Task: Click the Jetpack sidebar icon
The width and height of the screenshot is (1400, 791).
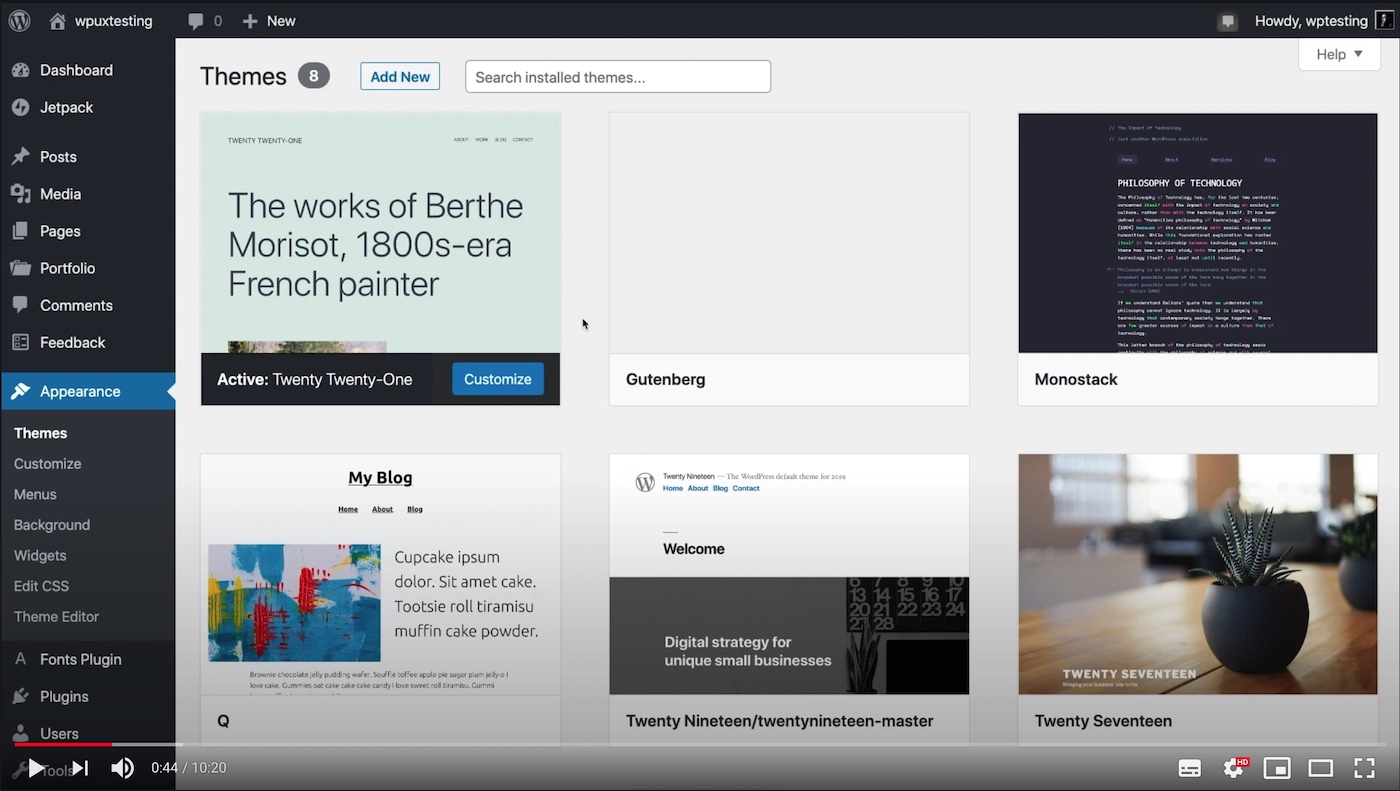Action: tap(20, 107)
